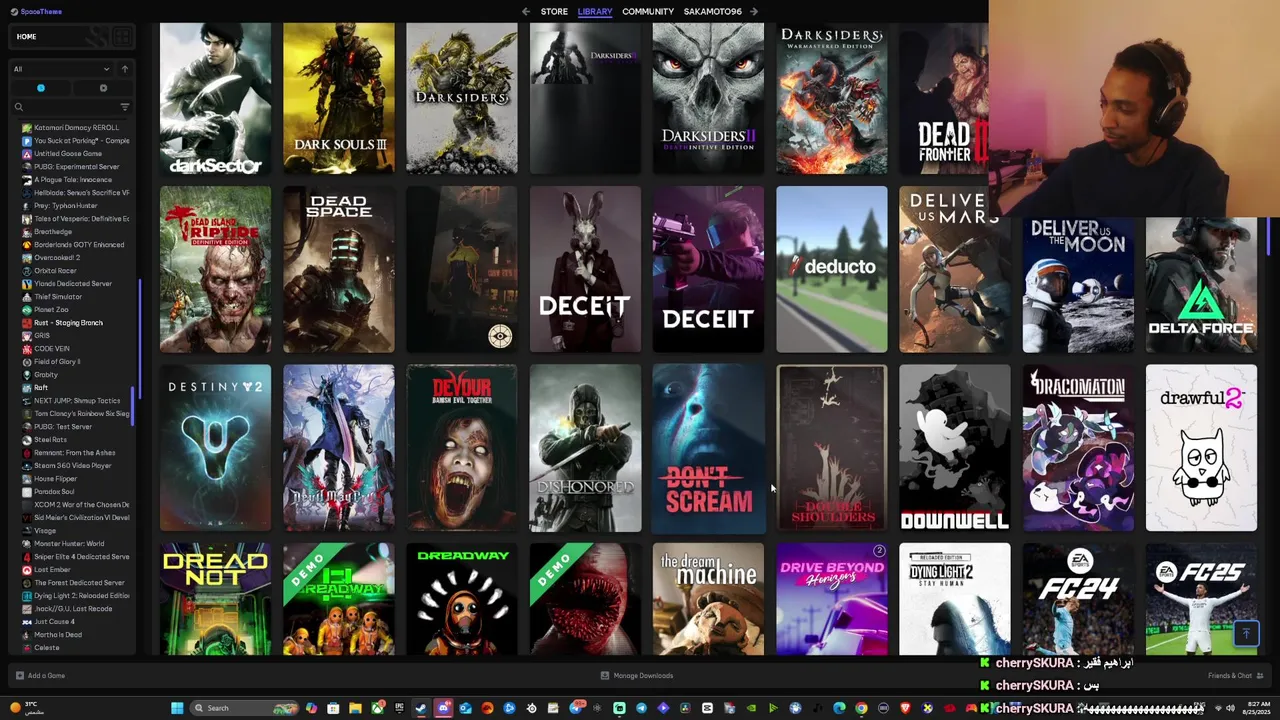Open the Destiny 2 game cover

[x=215, y=448]
